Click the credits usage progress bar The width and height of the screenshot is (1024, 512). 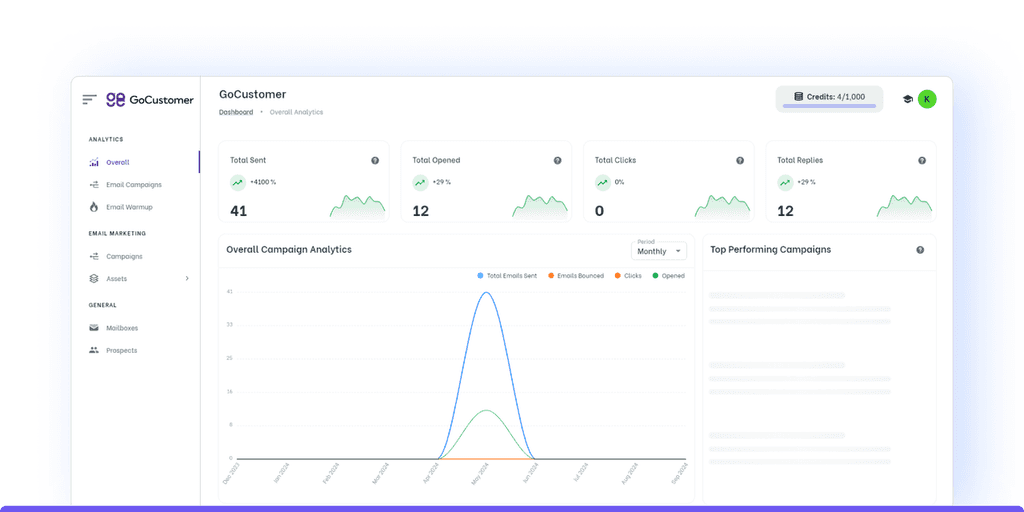(829, 105)
